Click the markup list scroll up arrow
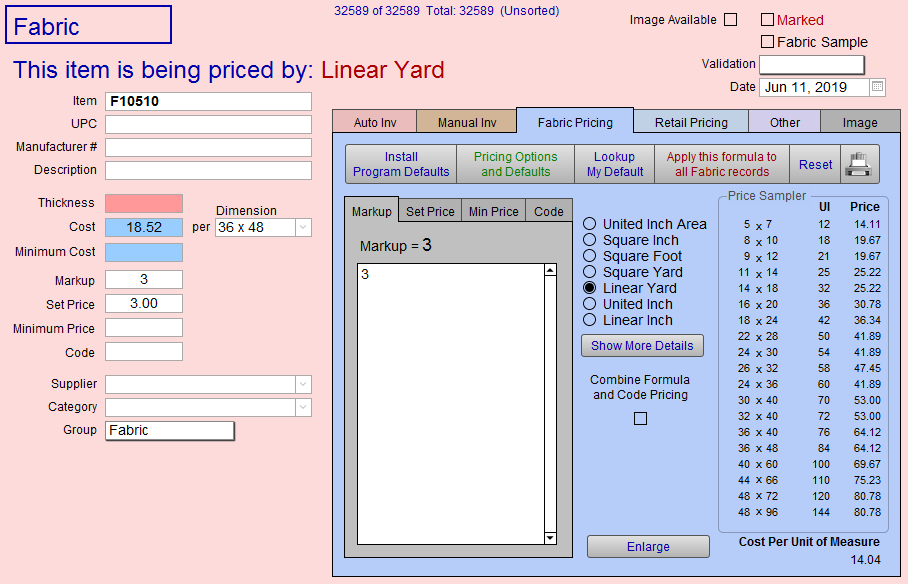 coord(549,270)
